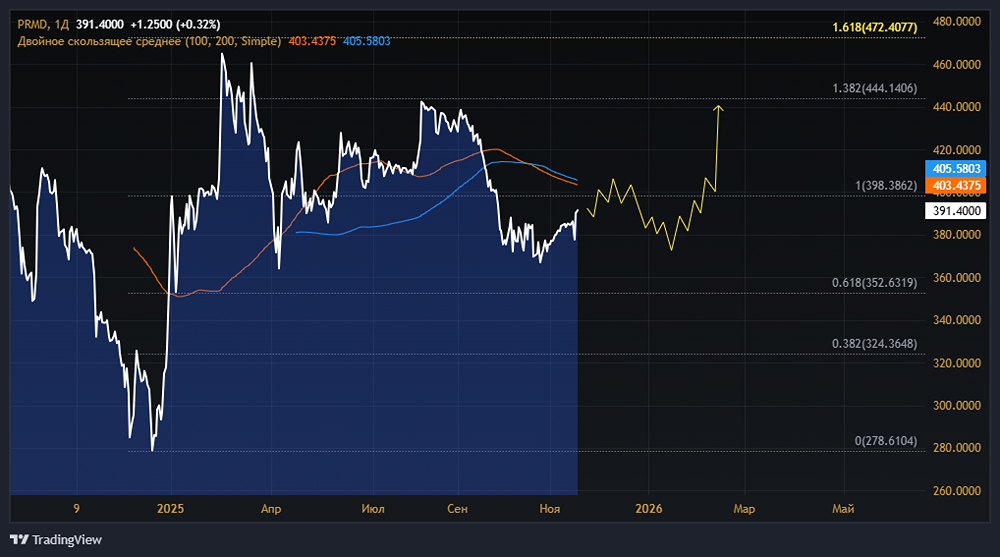The image size is (1000, 557).
Task: Click the Июл label on the time axis
Action: coord(373,509)
